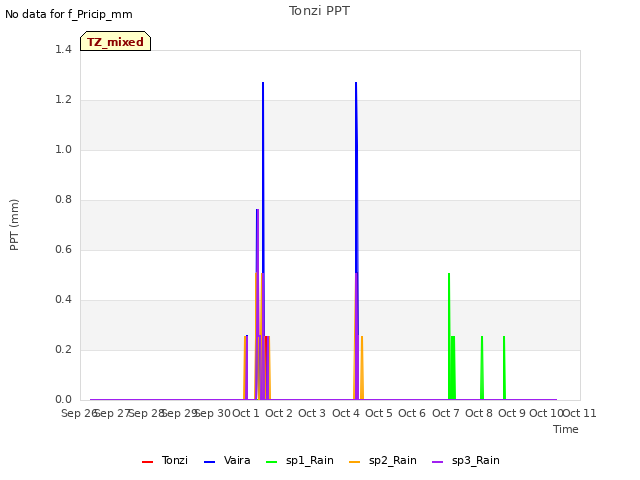
Task: Click the Oct 5 x-axis tick label
Action: (379, 413)
